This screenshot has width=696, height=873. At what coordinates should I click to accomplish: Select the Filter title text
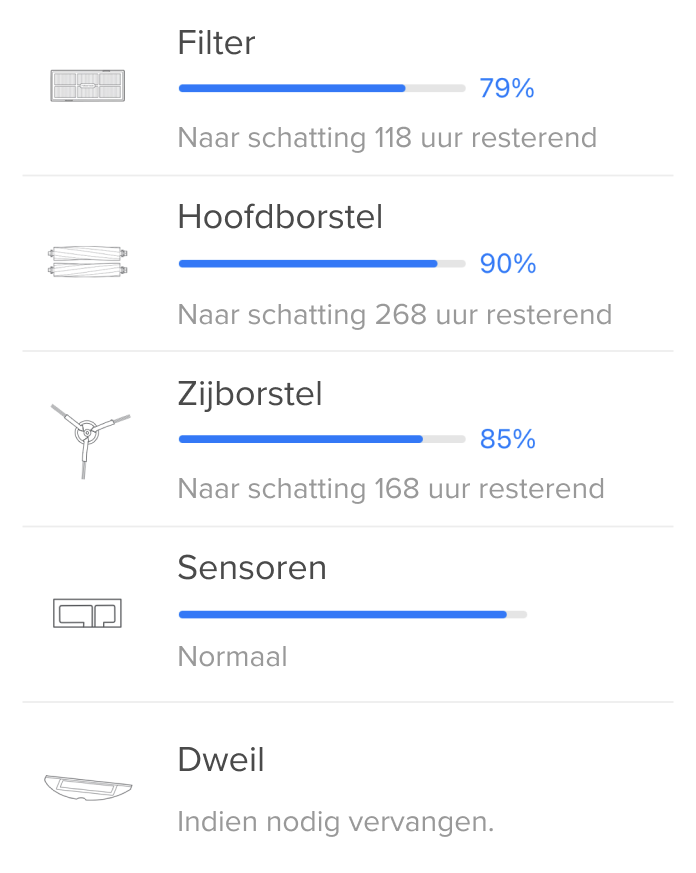tap(216, 43)
